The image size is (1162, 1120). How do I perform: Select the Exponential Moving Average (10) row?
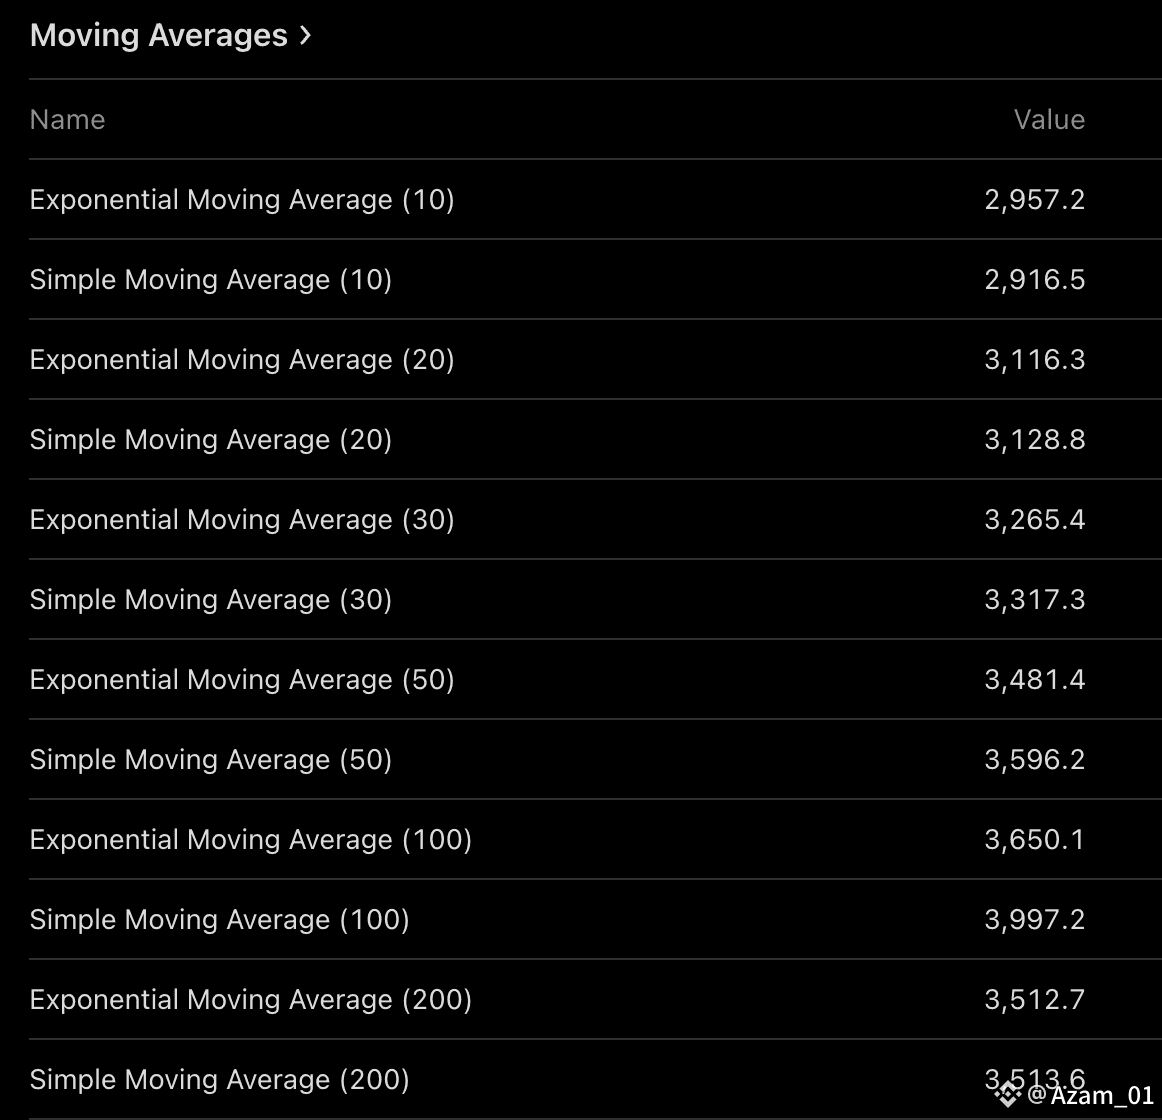pos(242,200)
